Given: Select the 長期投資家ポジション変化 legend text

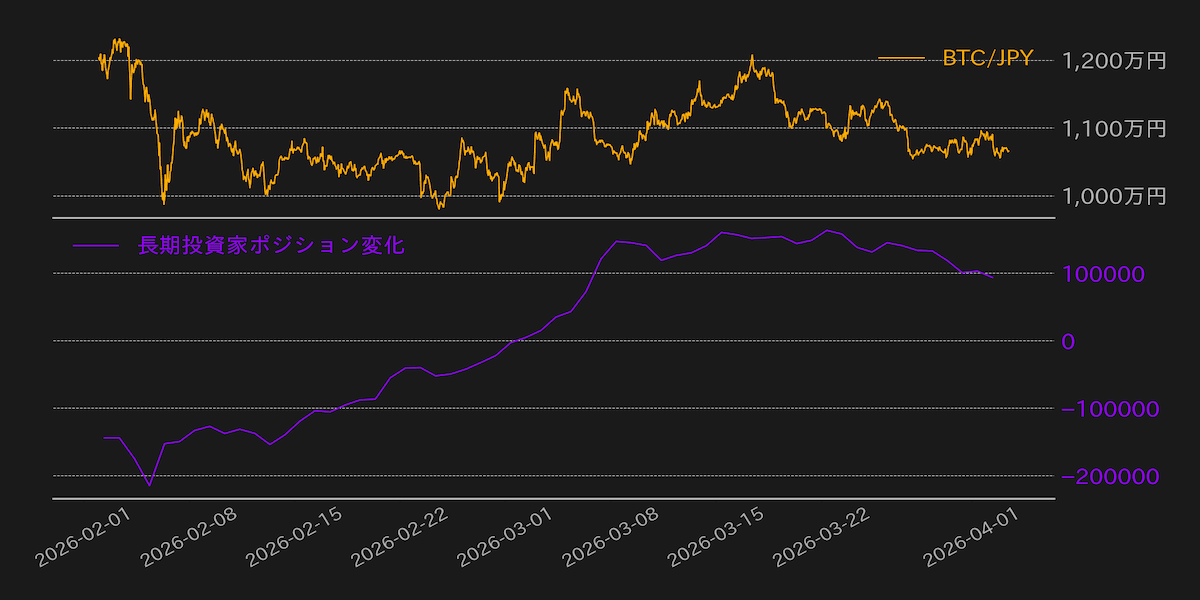Looking at the screenshot, I should (x=270, y=245).
